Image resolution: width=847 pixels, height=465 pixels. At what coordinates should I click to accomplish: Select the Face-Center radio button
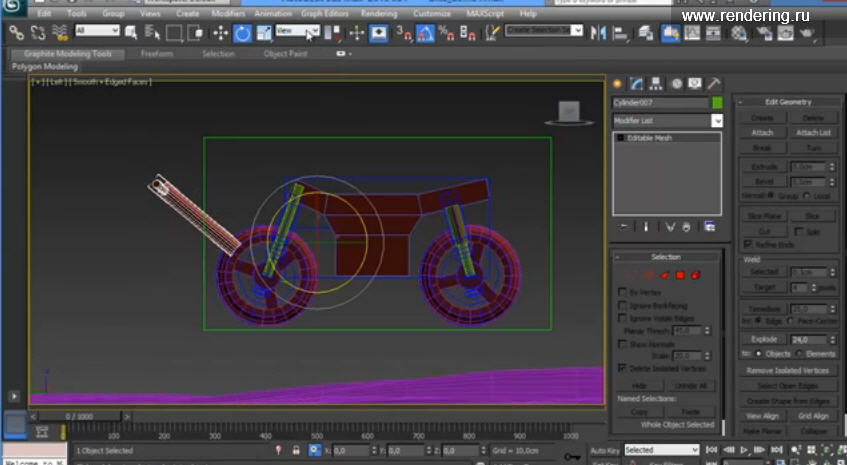pyautogui.click(x=791, y=321)
